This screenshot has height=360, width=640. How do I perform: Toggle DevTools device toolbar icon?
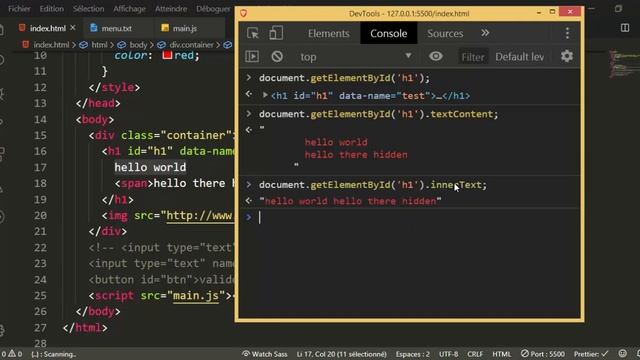pyautogui.click(x=276, y=33)
